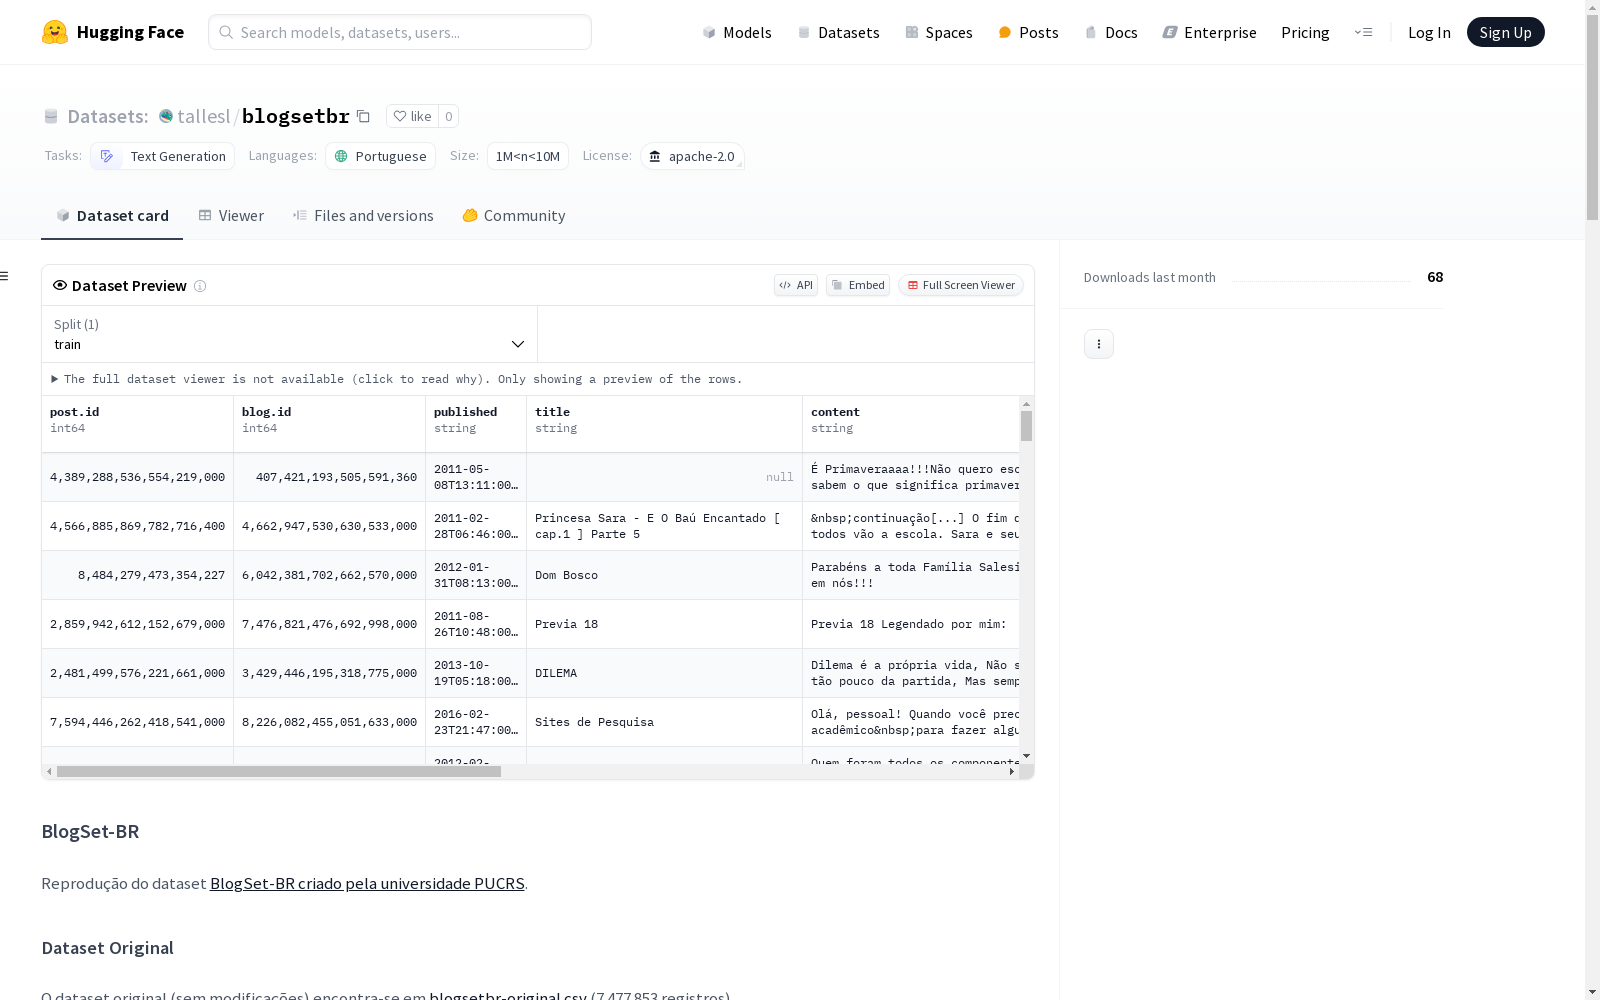Open Posts in the navbar
1600x1000 pixels.
click(x=1028, y=32)
